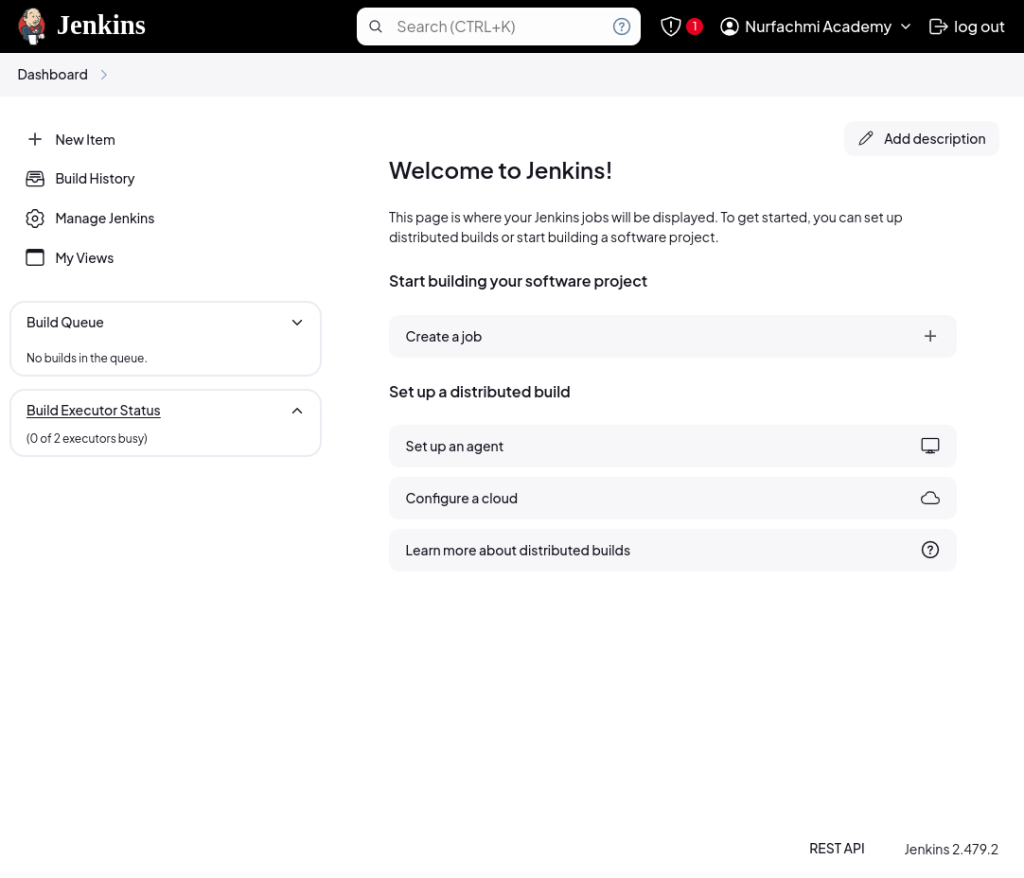Click the 'Welcome to Jenkins!' heading
Viewport: 1024px width, 878px height.
click(500, 171)
